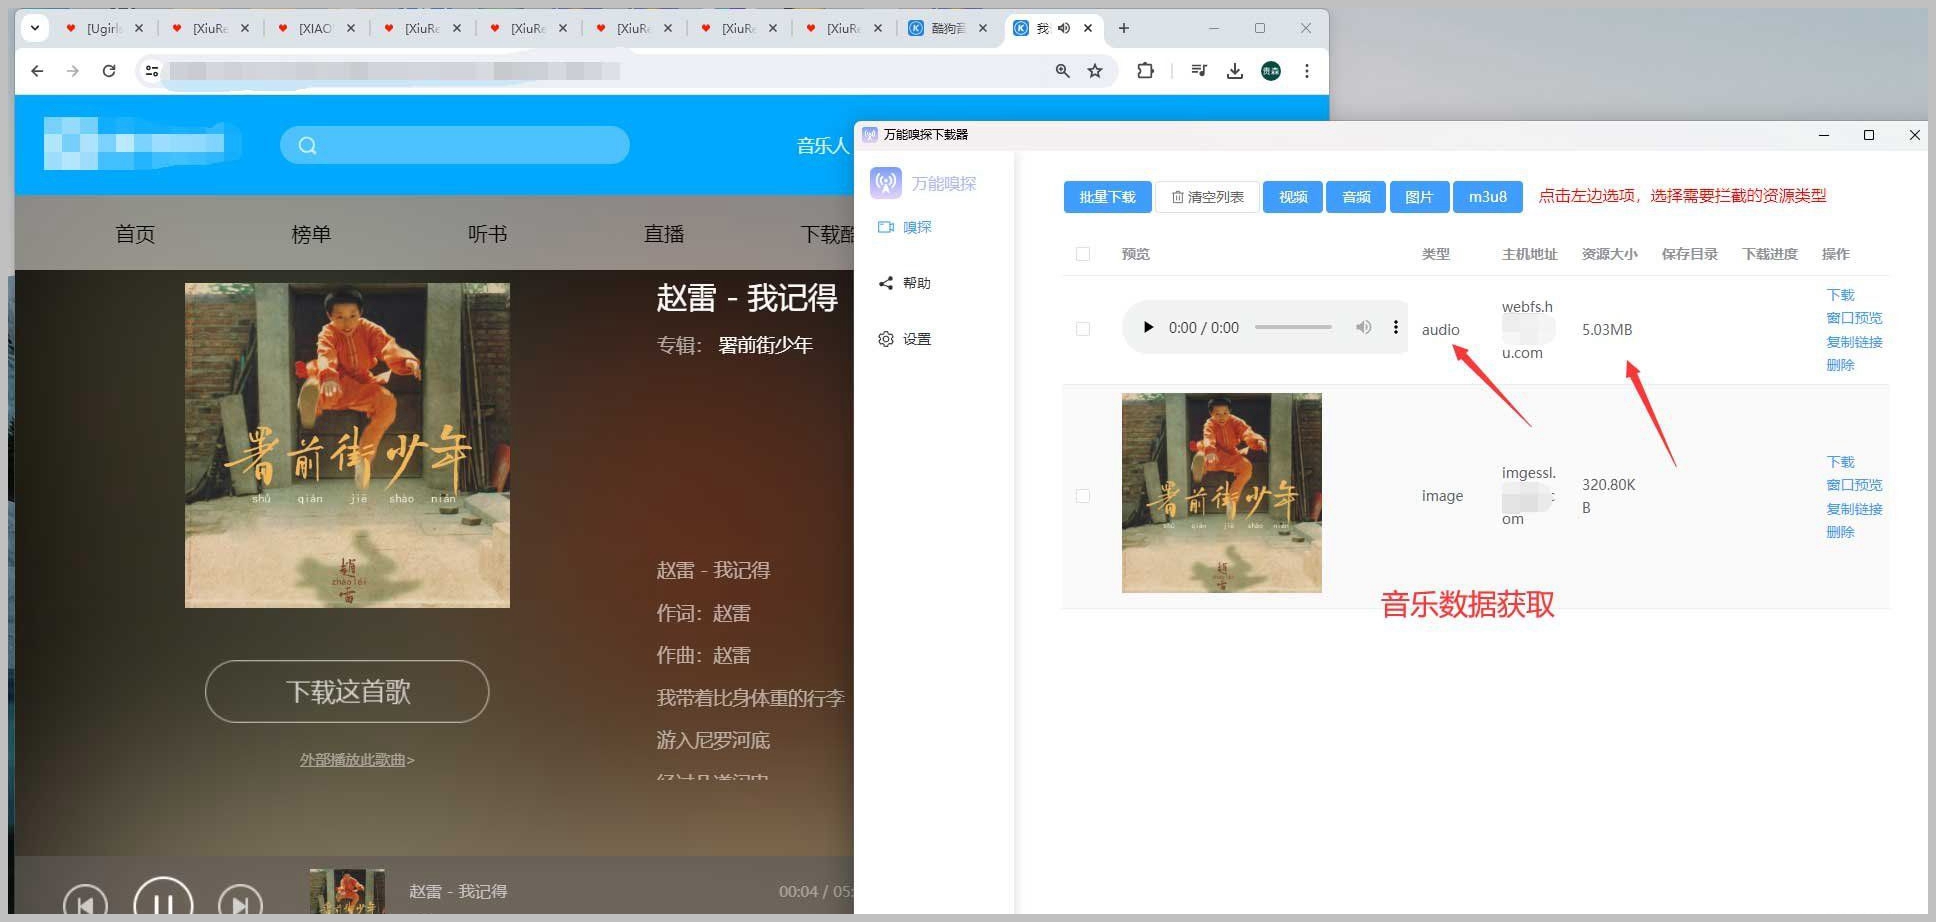Go back in browser history
Screen dimensions: 1936x922
pos(37,71)
